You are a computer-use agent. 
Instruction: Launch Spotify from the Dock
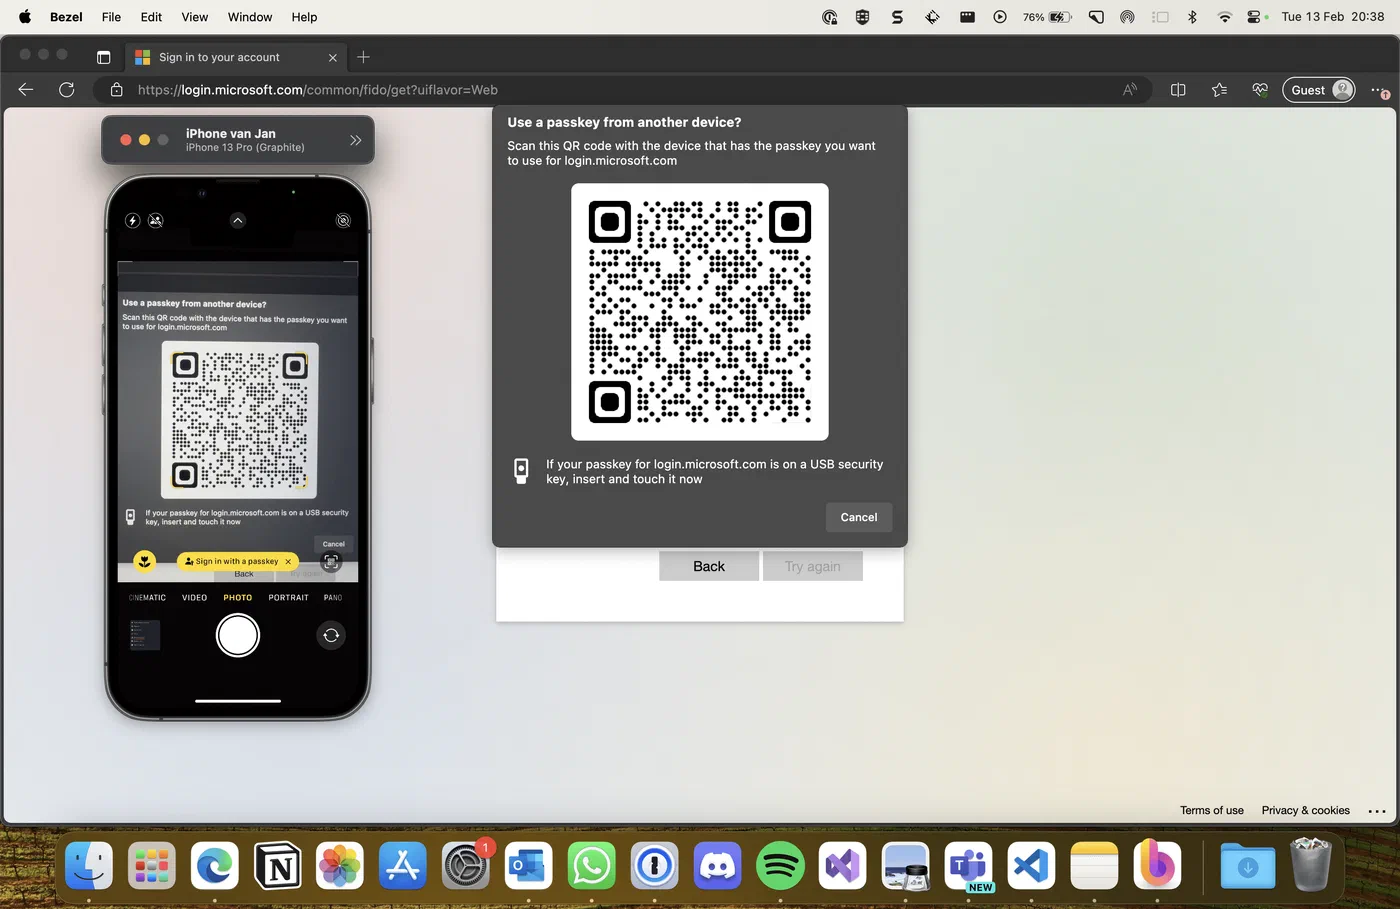point(780,865)
